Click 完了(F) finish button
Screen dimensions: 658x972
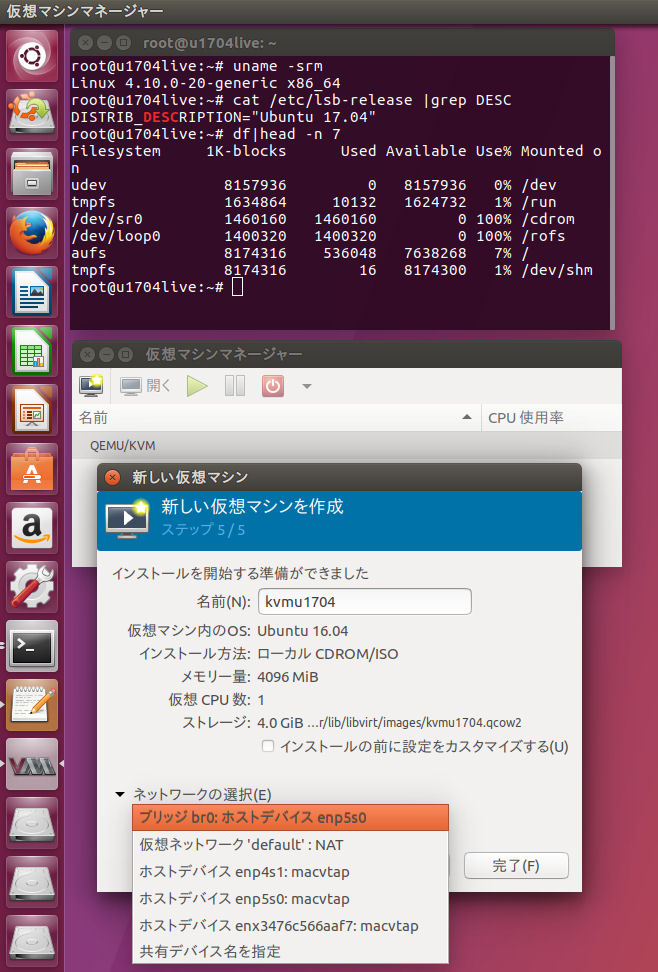coord(516,865)
